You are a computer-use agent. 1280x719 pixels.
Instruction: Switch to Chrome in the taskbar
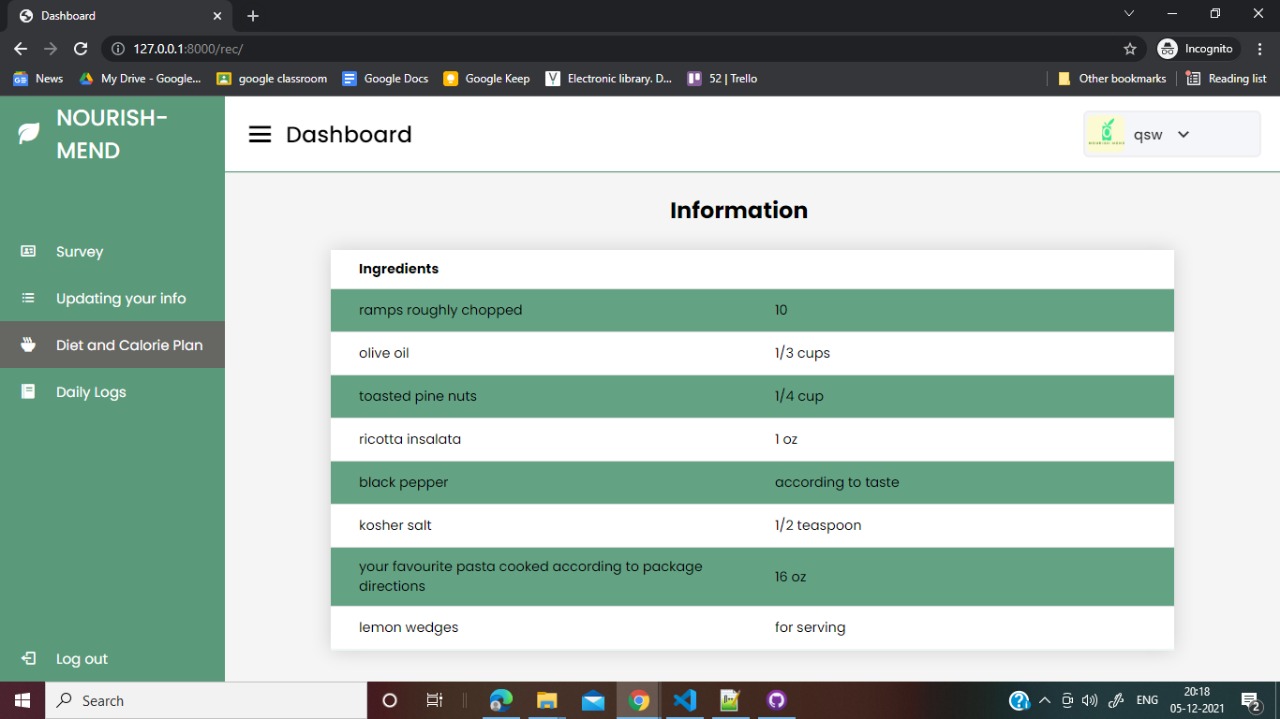click(639, 700)
